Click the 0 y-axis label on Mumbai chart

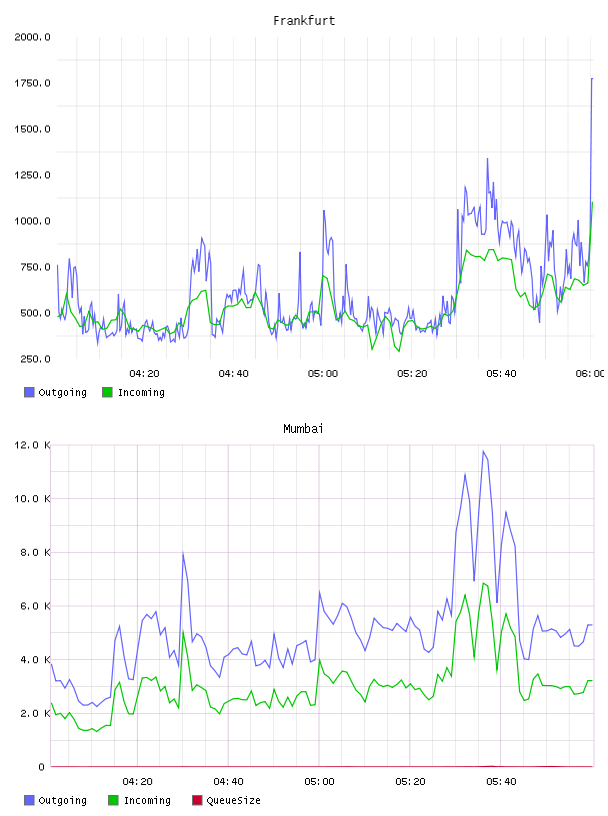point(42,767)
